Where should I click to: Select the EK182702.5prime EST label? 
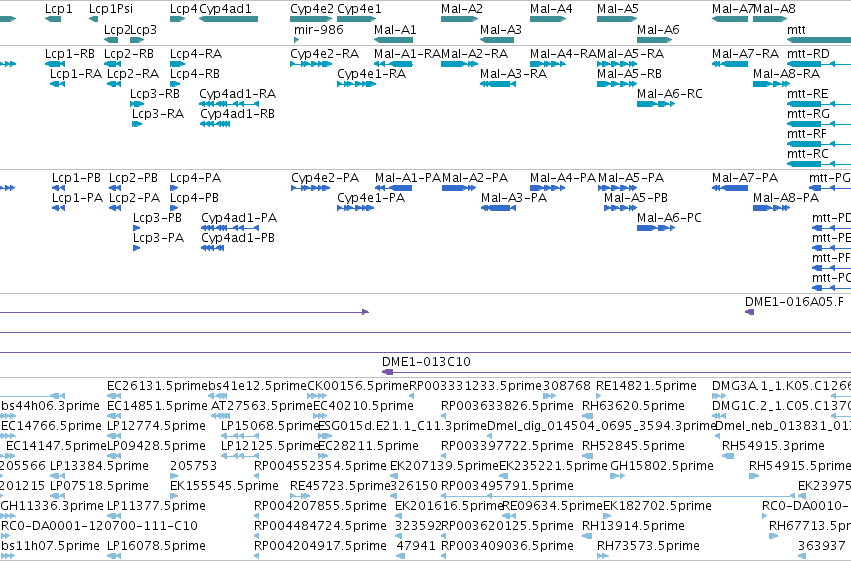click(657, 506)
